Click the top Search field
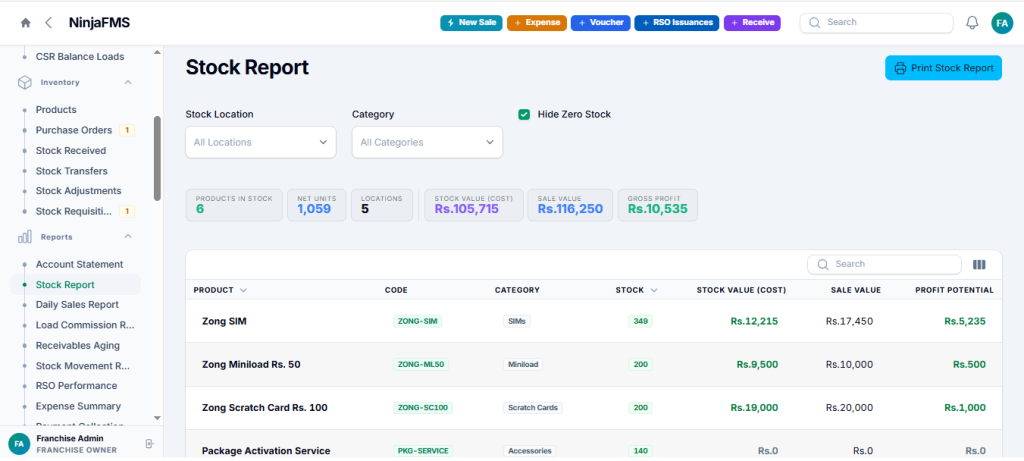The height and width of the screenshot is (461, 1024). point(876,22)
